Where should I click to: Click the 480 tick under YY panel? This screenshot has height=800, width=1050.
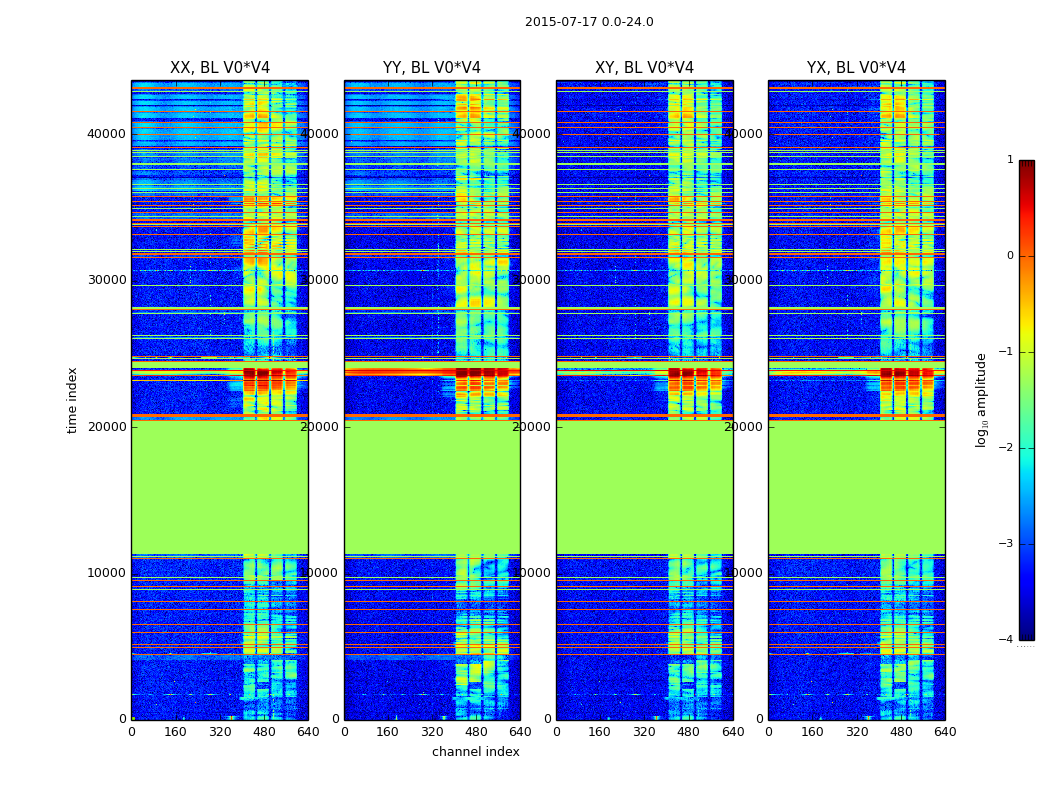tap(476, 732)
